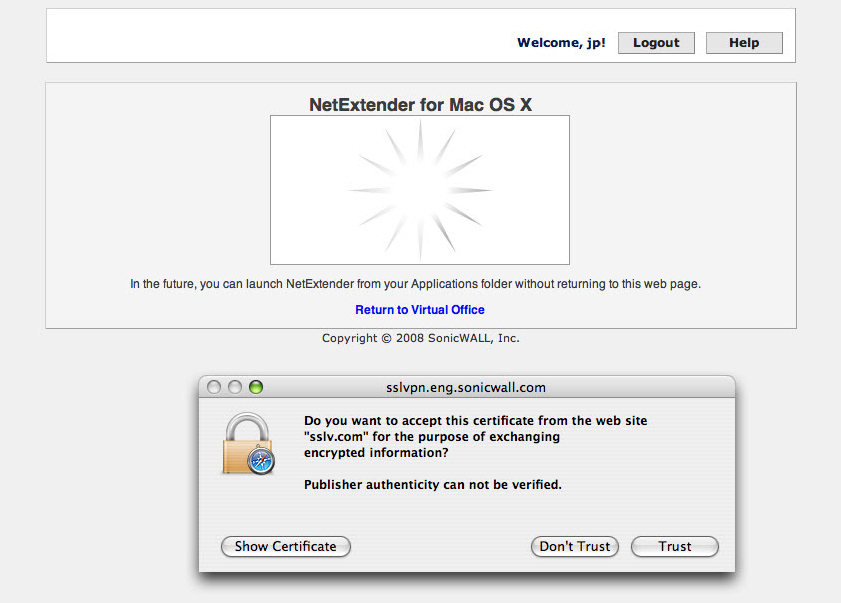Follow the Return to Virtual Office link

click(x=420, y=310)
